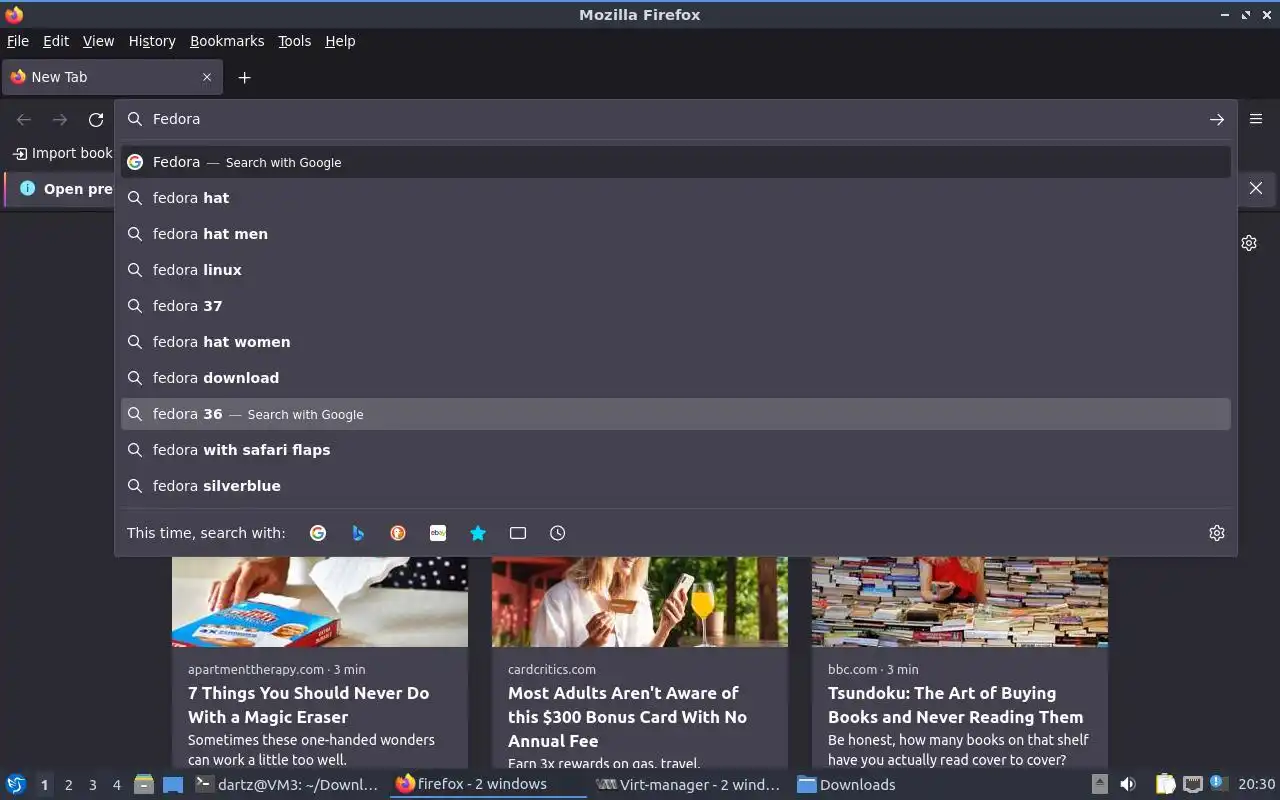1280x800 pixels.
Task: Close the New Tab tab
Action: 207,77
